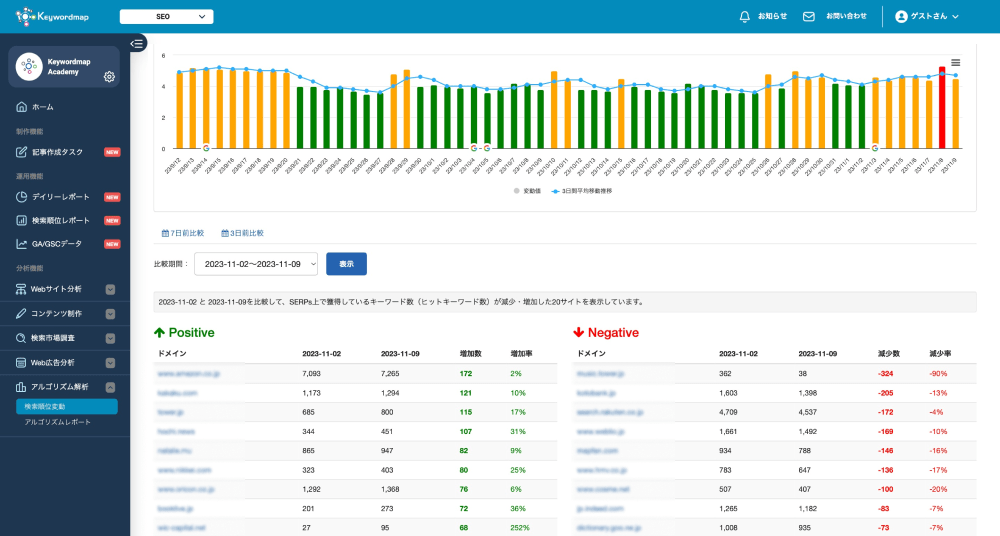
Task: Click the ゲストさん user avatar icon
Action: [x=901, y=17]
